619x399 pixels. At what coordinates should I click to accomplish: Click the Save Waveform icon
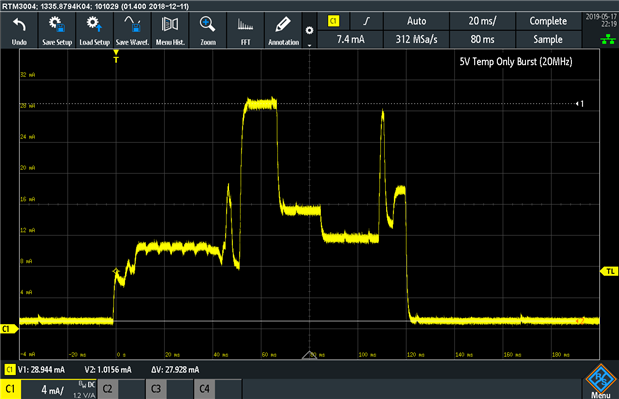pyautogui.click(x=132, y=30)
